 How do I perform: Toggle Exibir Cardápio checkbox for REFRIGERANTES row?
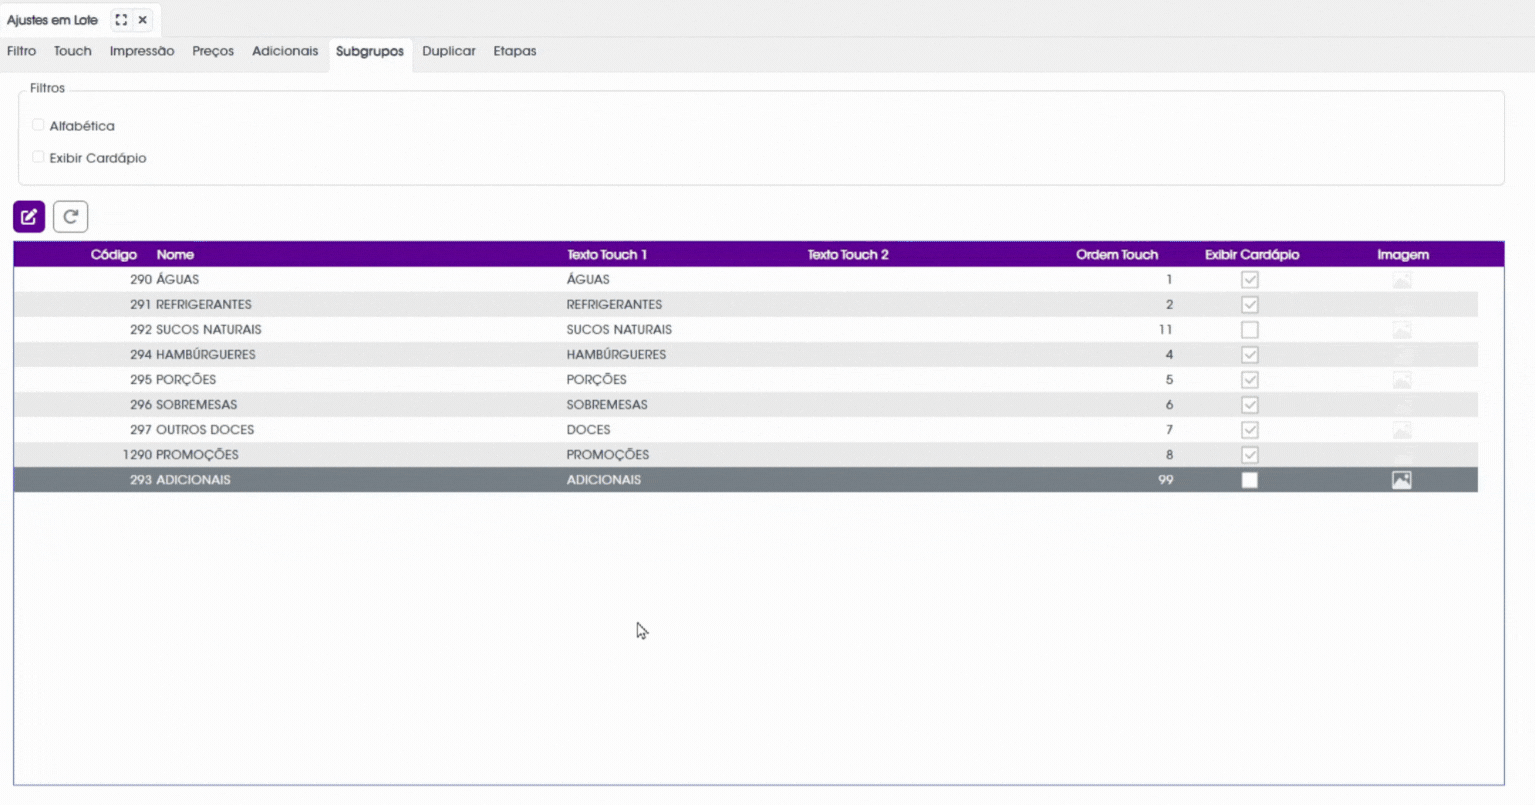(x=1250, y=305)
